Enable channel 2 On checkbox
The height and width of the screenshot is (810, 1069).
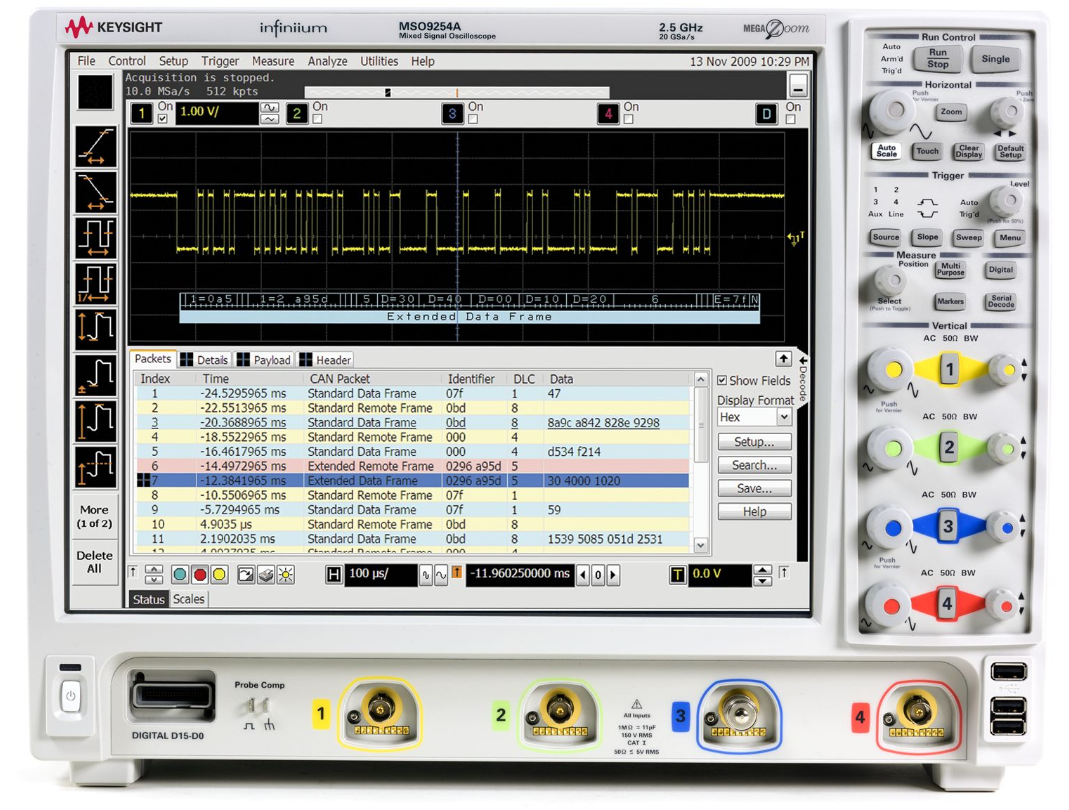point(318,120)
